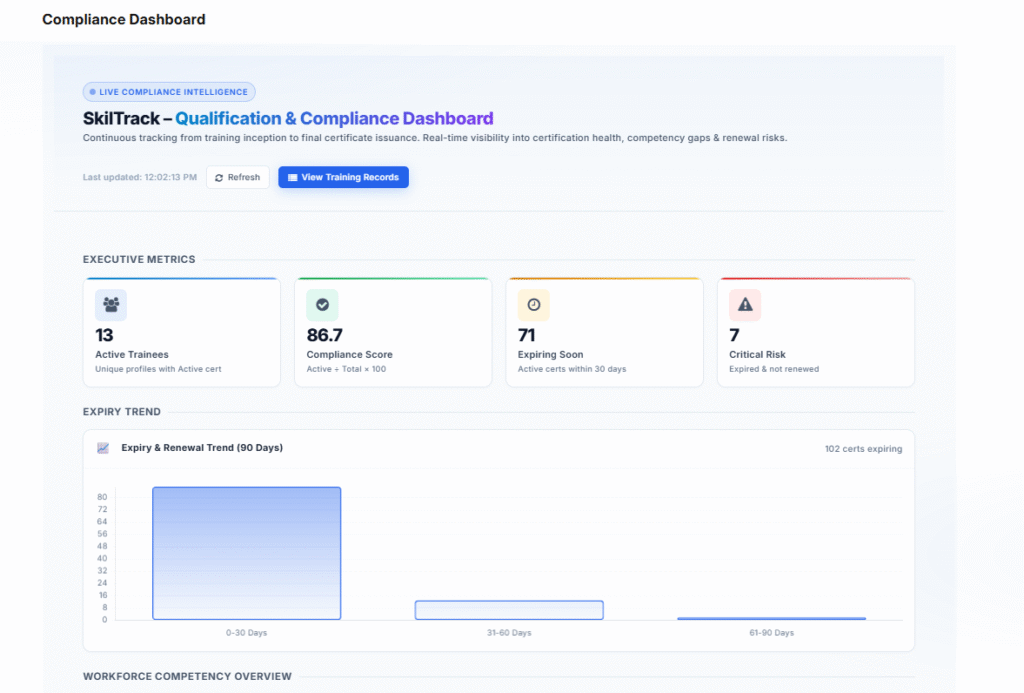Screen dimensions: 1024x693
Task: Select the 31-60 Days bar
Action: (509, 610)
